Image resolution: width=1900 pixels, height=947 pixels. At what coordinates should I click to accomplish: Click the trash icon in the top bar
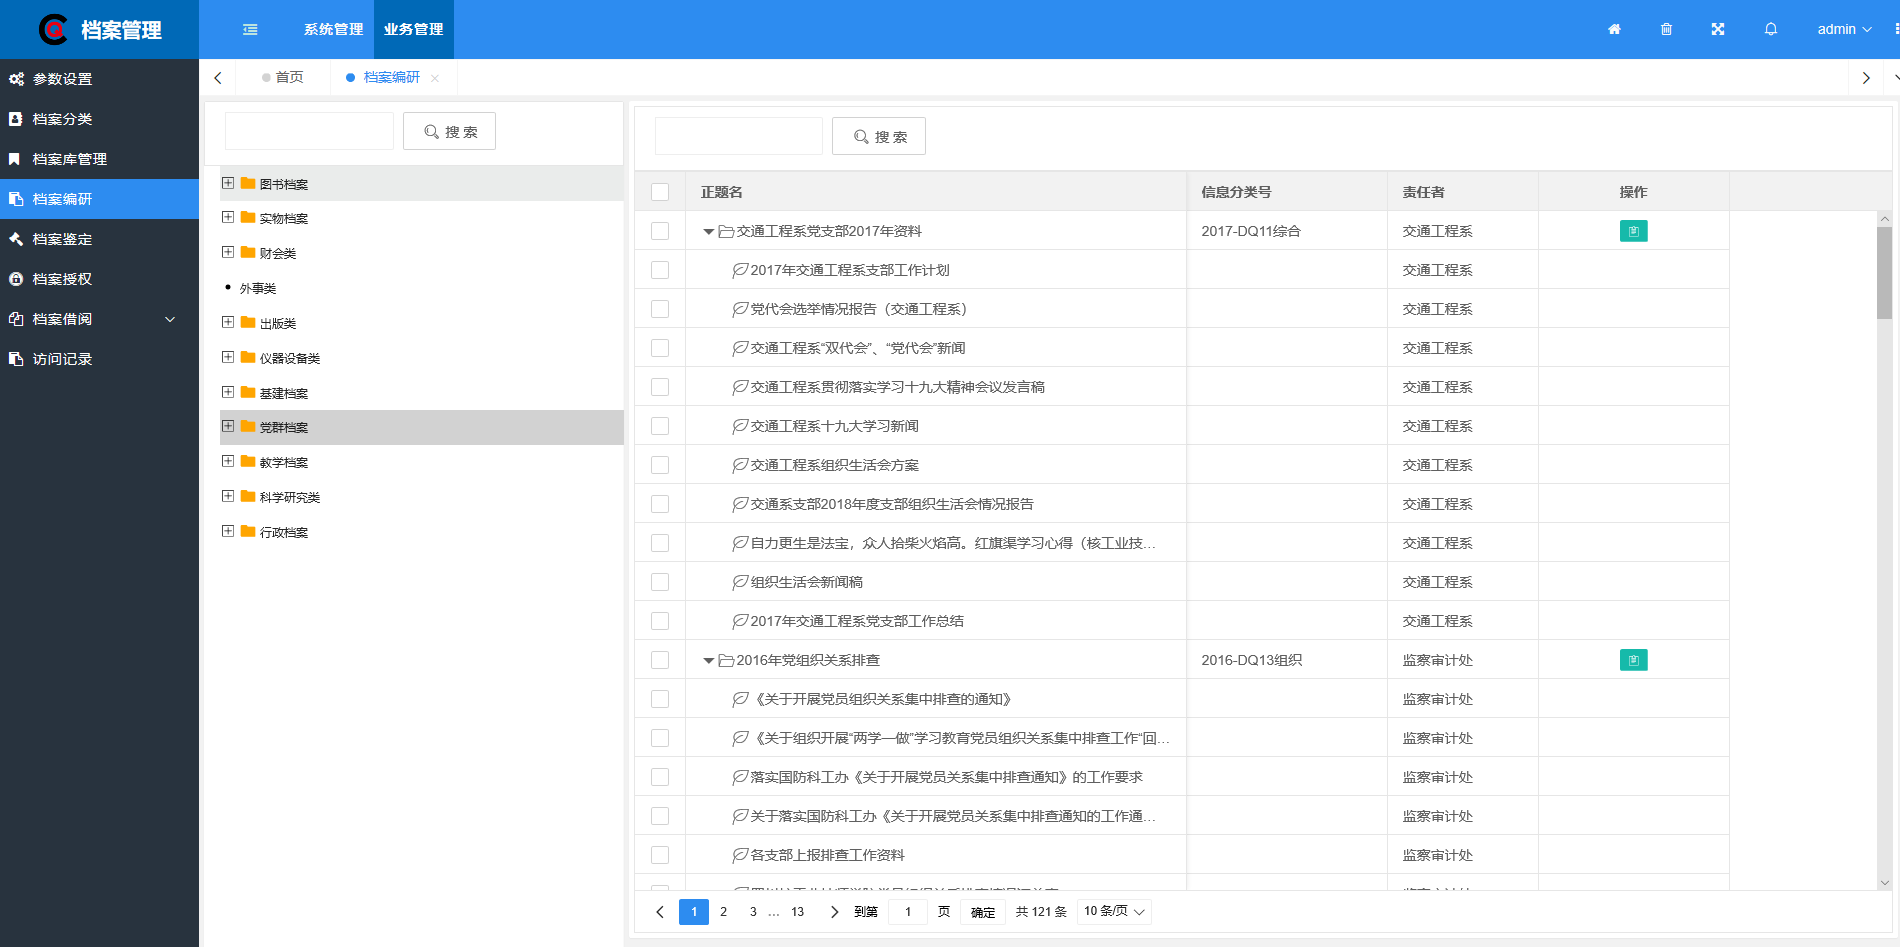1666,29
